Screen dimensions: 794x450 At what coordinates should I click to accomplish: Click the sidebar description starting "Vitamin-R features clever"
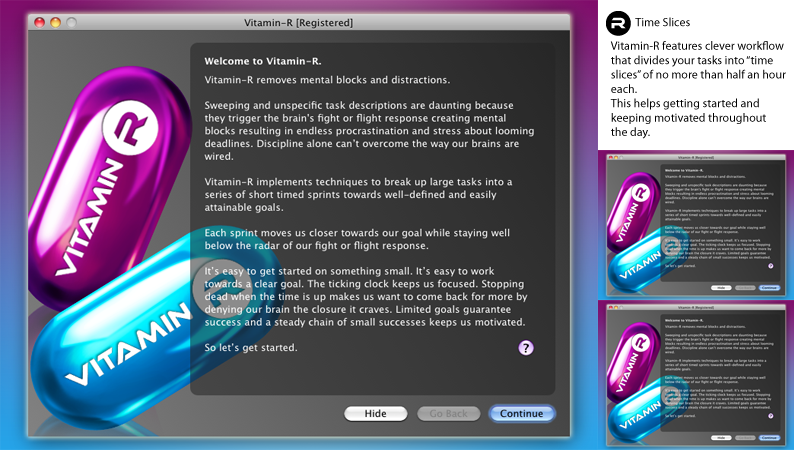tap(698, 67)
